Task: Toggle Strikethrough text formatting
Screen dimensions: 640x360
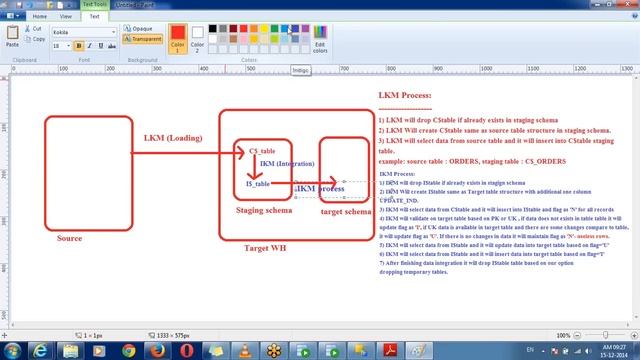Action: tap(111, 46)
